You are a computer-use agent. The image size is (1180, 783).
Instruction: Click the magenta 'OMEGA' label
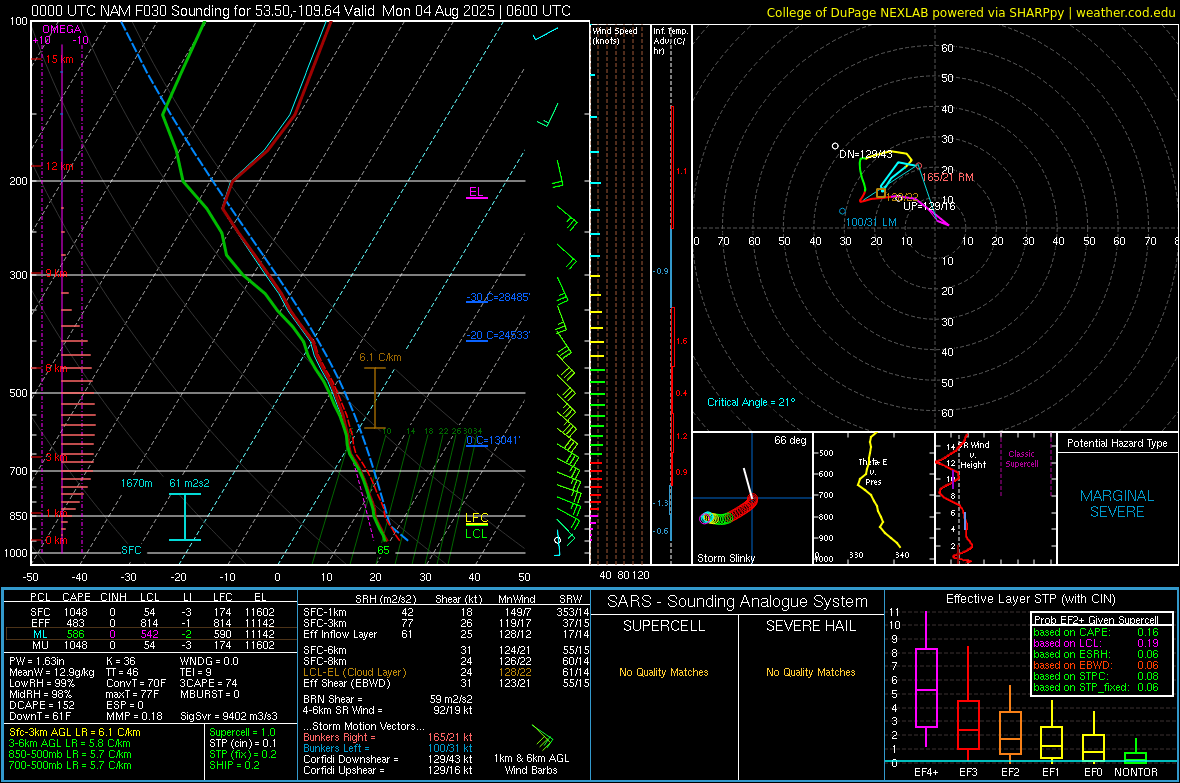tap(62, 29)
